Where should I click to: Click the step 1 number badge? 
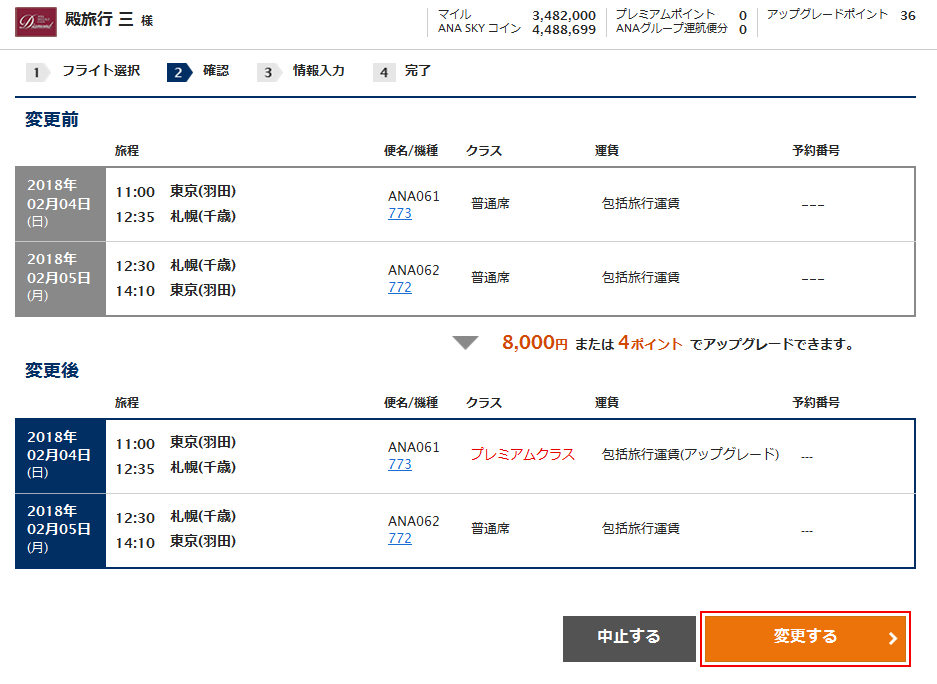37,72
